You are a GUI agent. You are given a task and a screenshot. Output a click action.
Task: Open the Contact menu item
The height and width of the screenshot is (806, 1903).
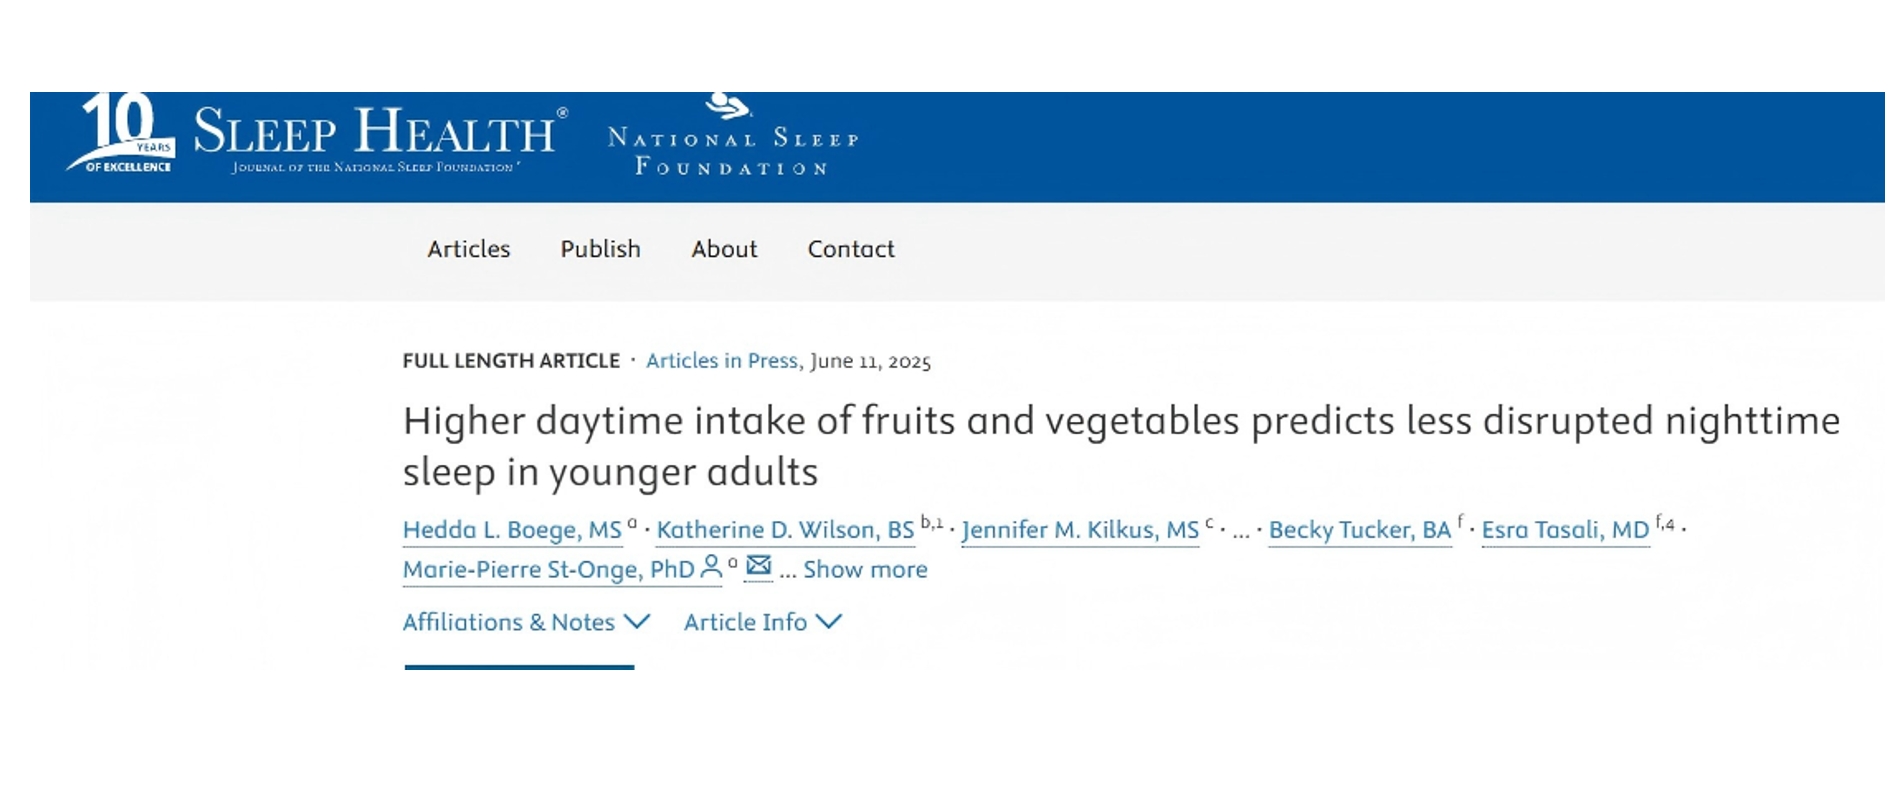point(851,249)
